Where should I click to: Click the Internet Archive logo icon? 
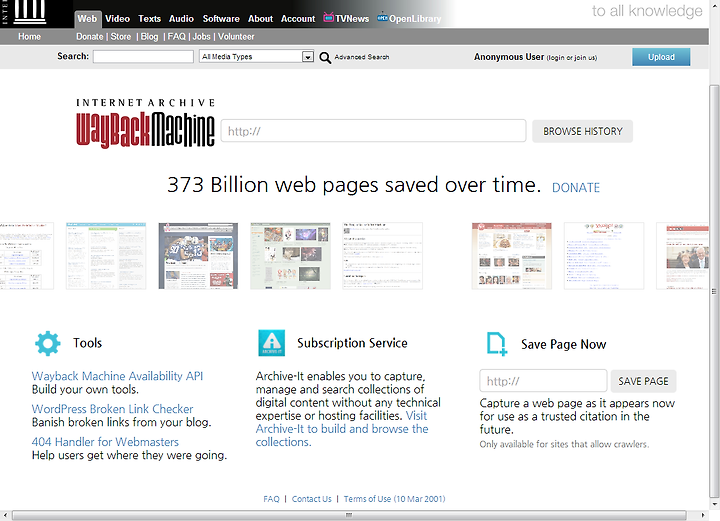pos(30,11)
